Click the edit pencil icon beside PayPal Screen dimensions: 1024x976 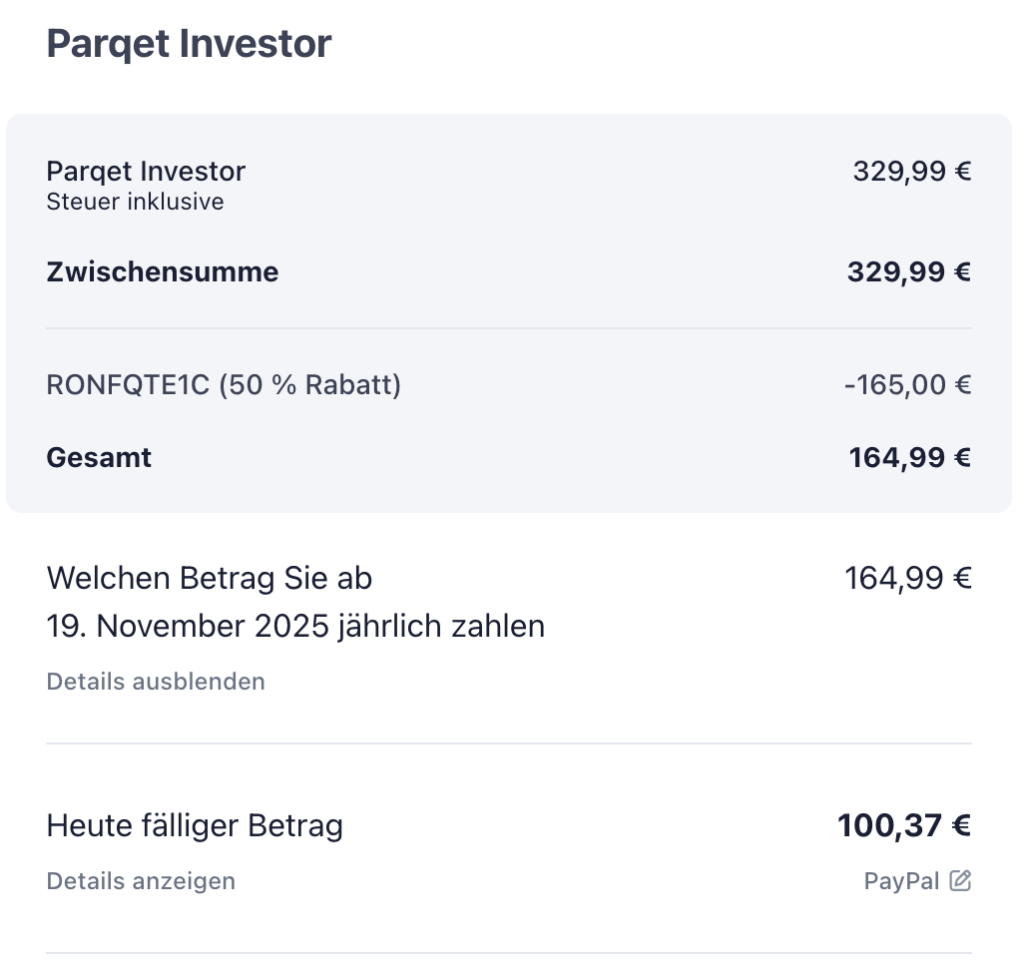(960, 881)
